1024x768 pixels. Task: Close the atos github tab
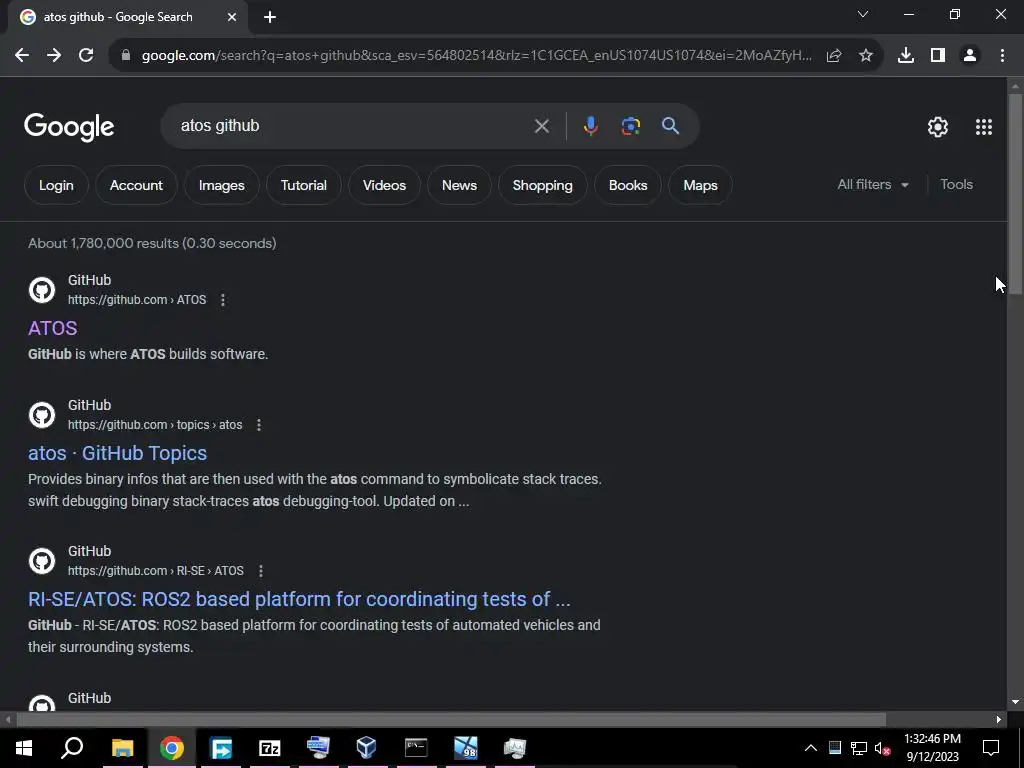tap(232, 18)
